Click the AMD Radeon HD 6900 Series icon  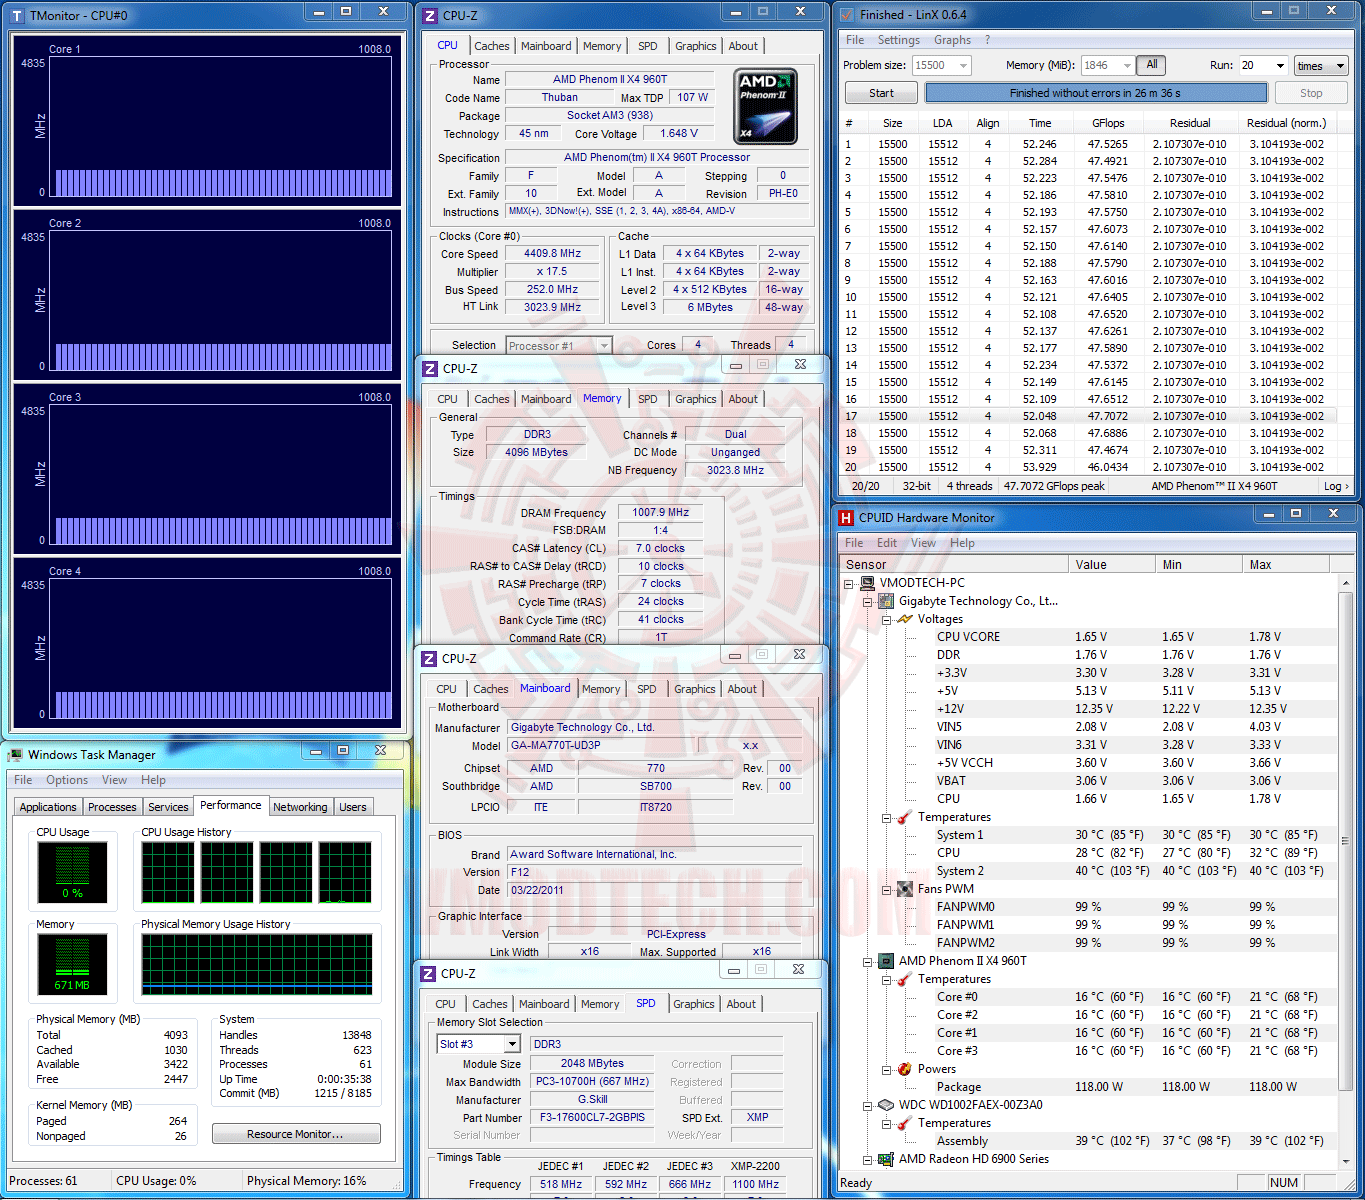[x=886, y=1159]
